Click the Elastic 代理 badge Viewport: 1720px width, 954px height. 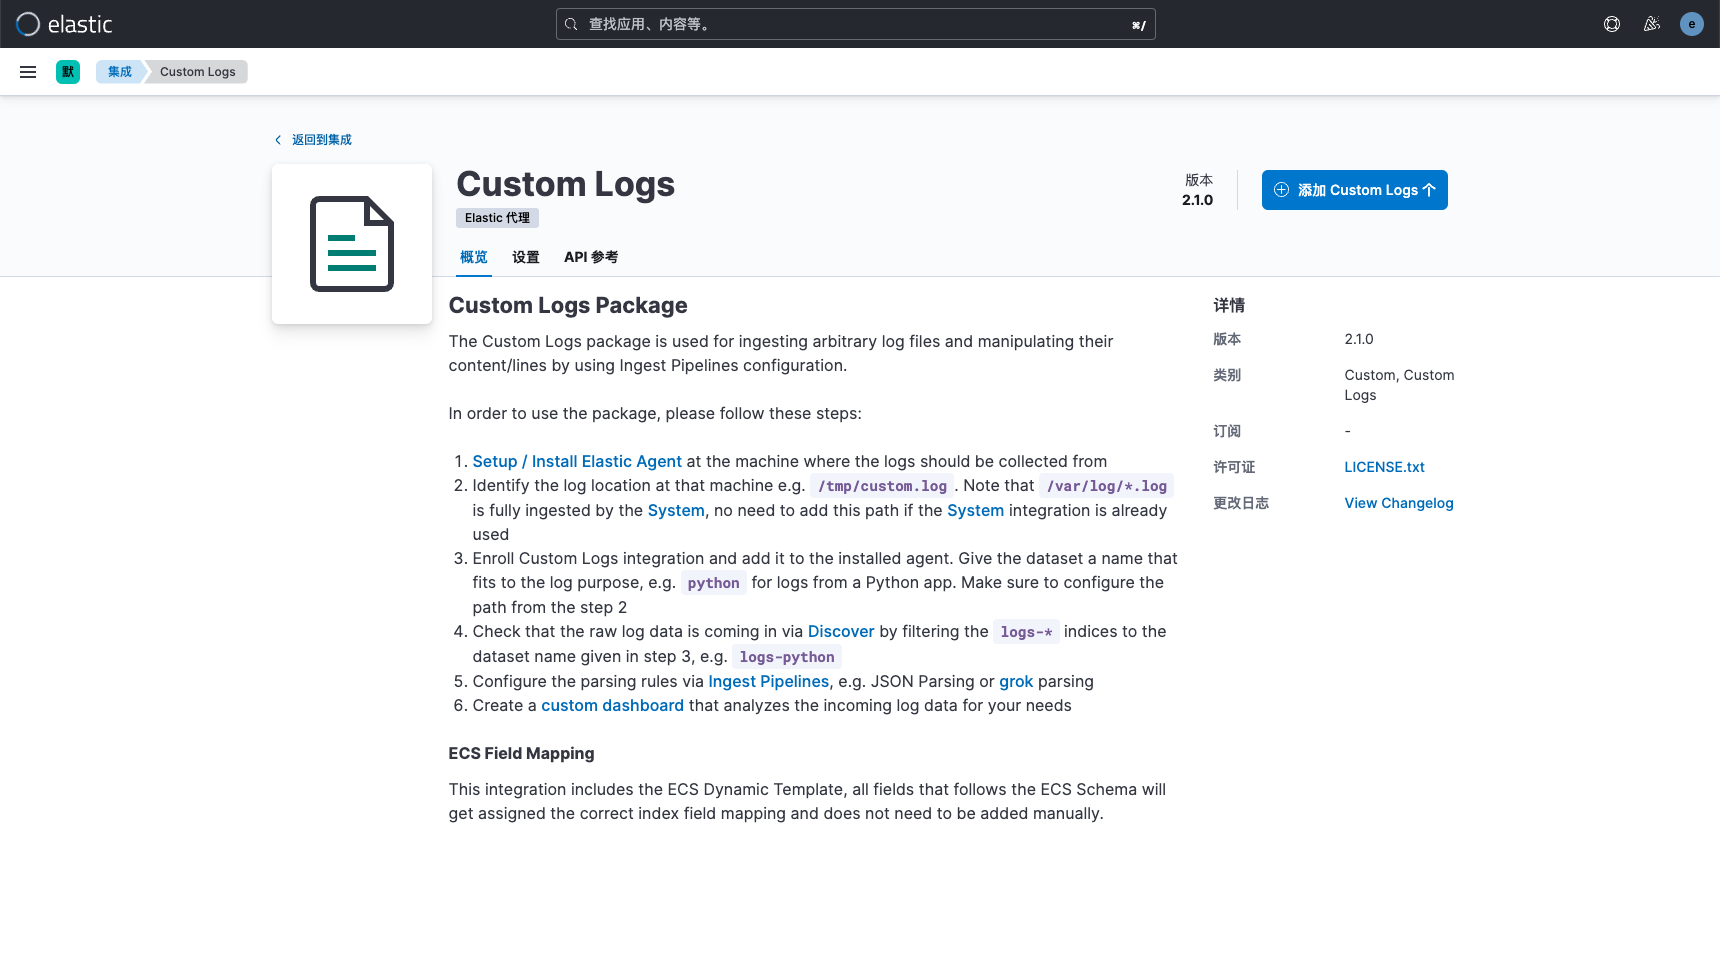(498, 218)
